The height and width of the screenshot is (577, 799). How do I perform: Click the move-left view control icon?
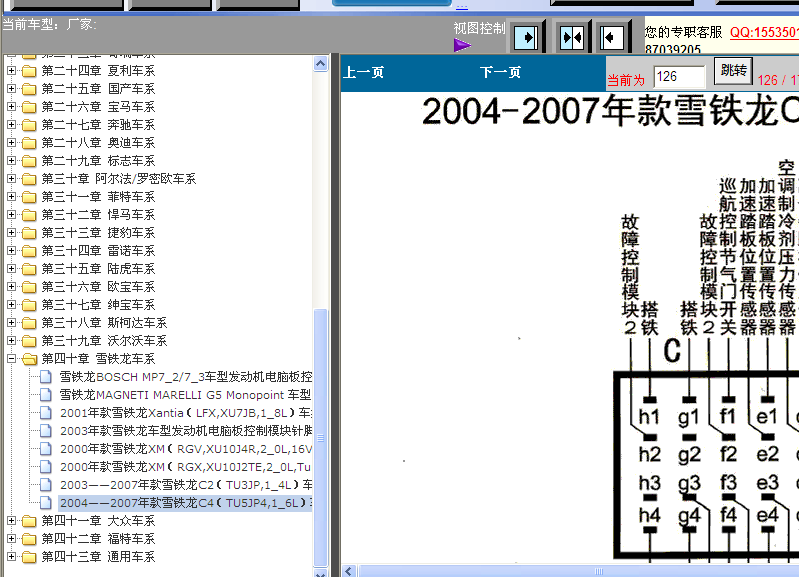[x=612, y=38]
